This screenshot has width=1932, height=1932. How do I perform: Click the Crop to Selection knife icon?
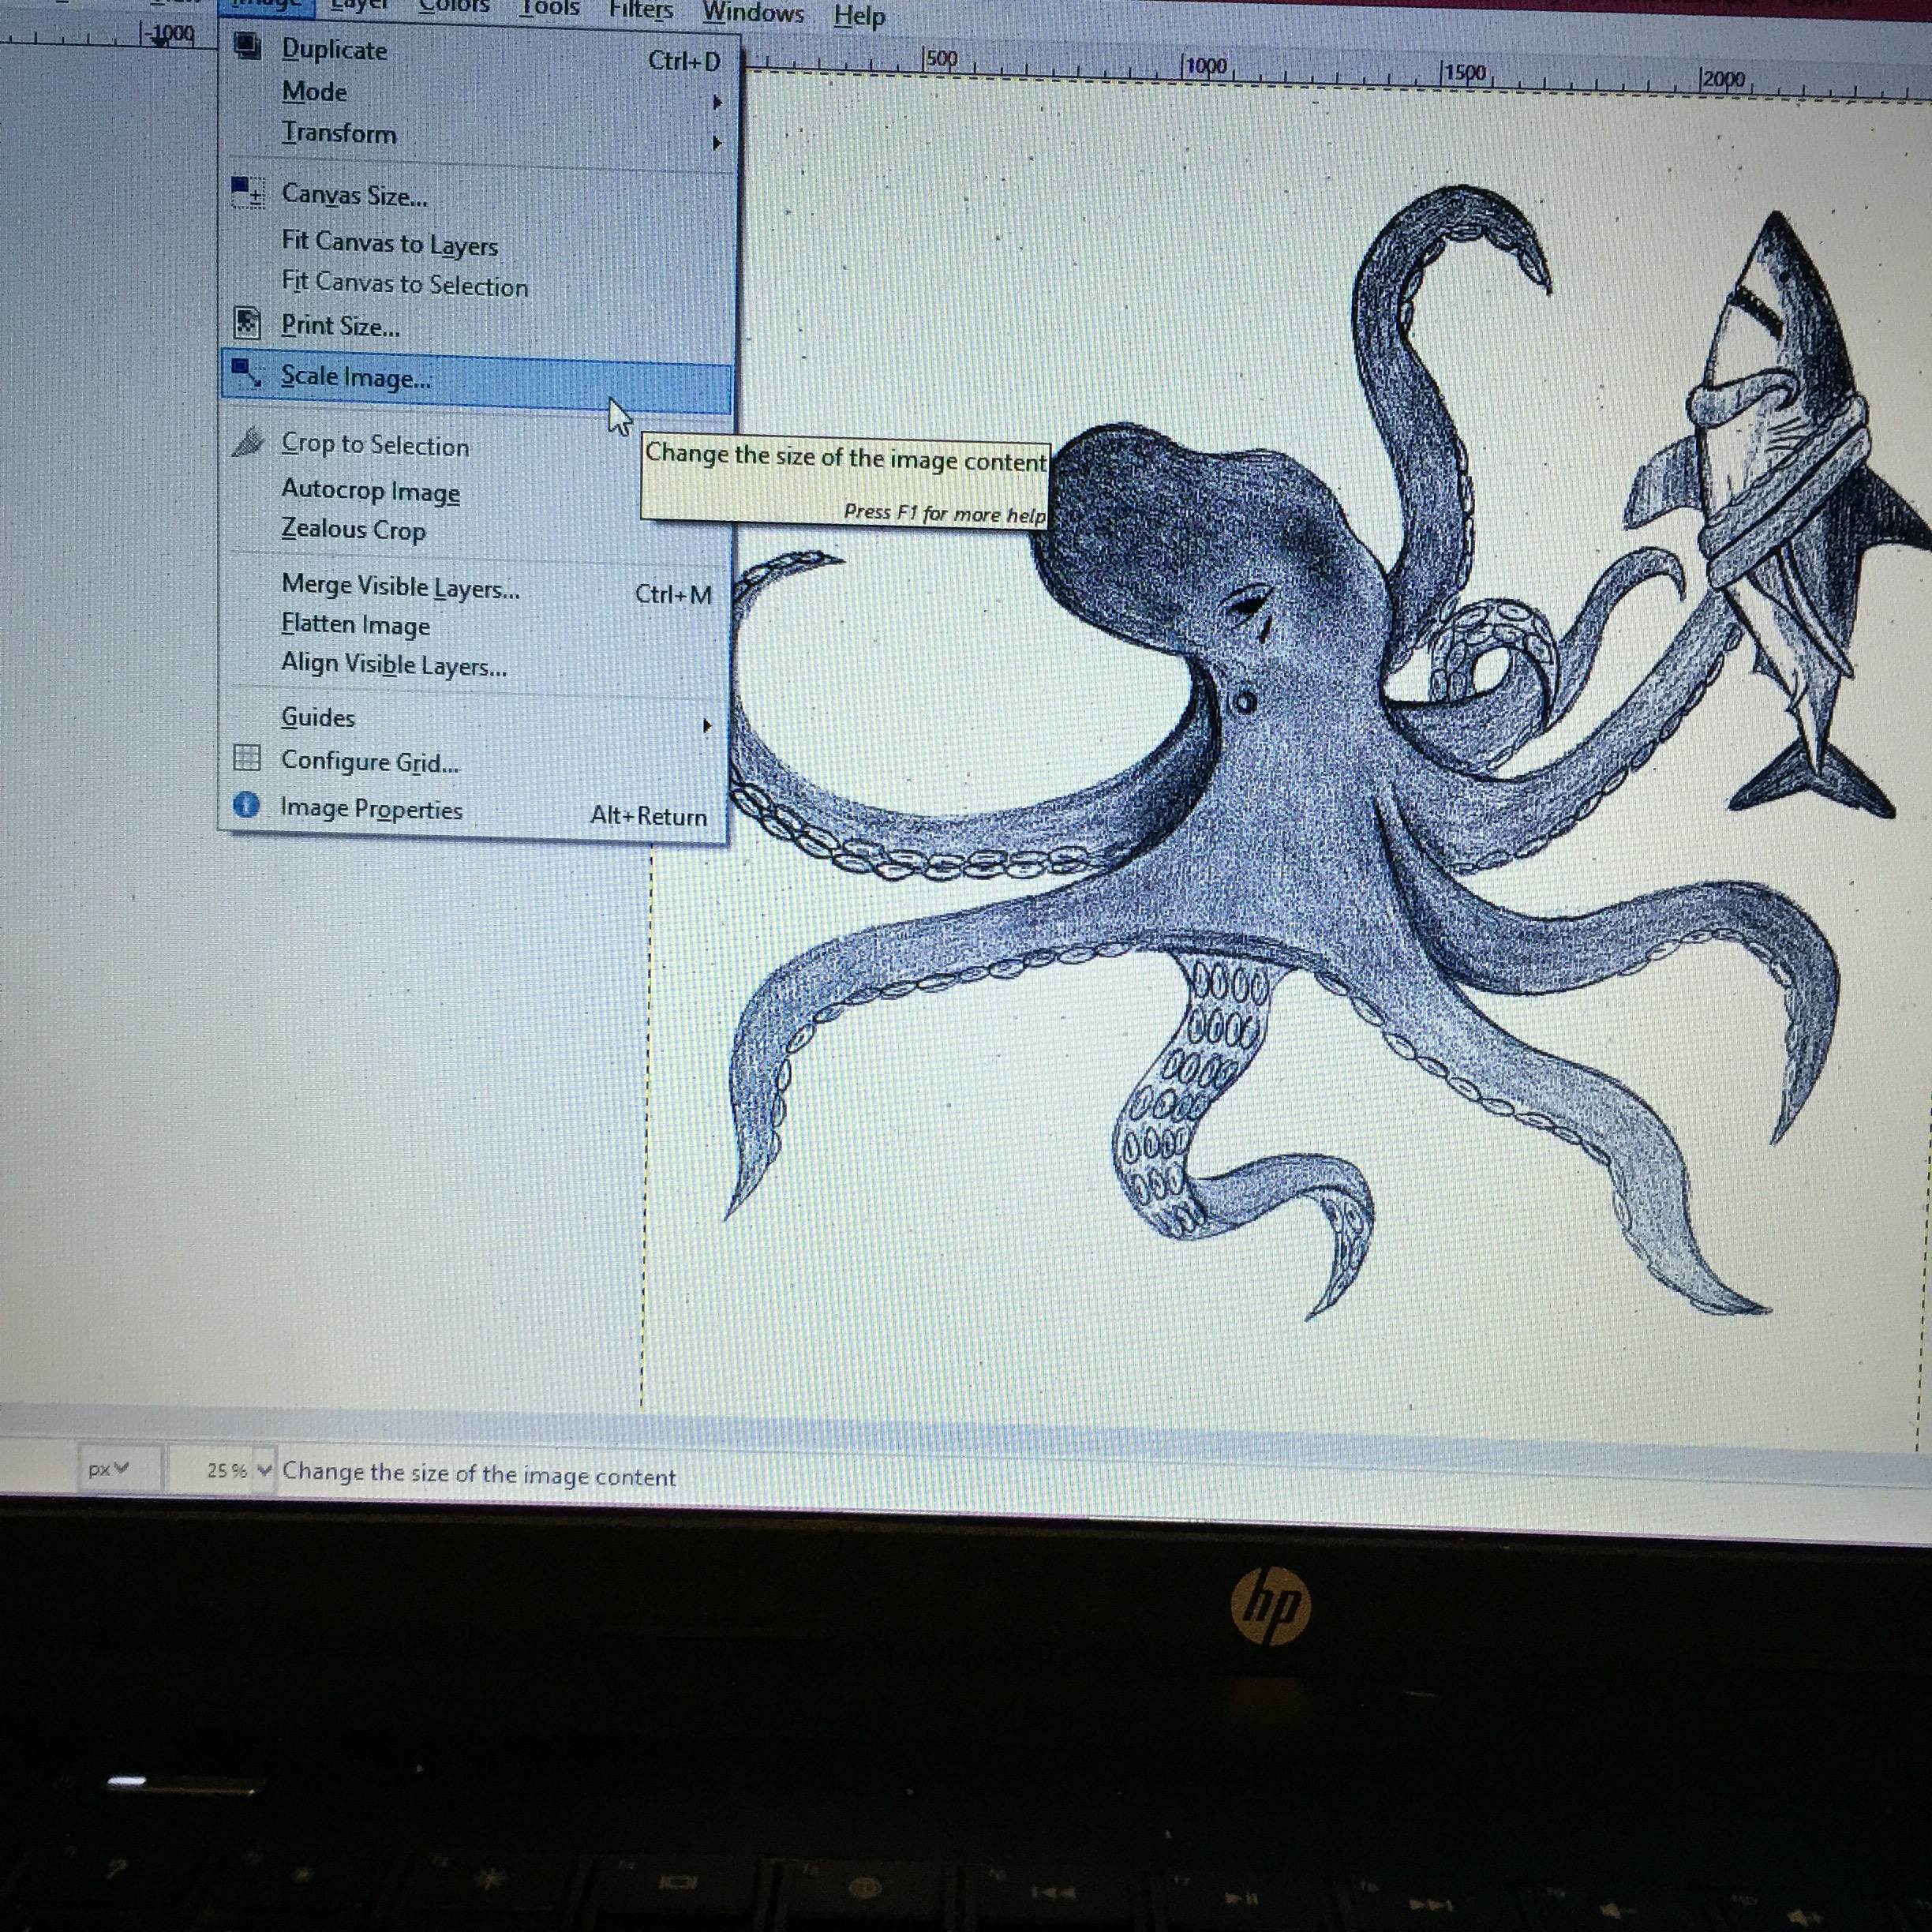point(248,442)
